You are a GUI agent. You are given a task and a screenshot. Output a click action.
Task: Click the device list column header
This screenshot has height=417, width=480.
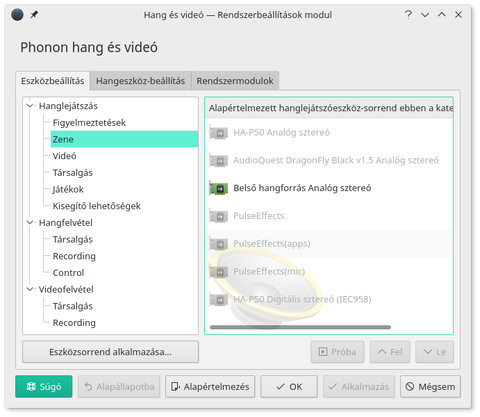coord(329,108)
